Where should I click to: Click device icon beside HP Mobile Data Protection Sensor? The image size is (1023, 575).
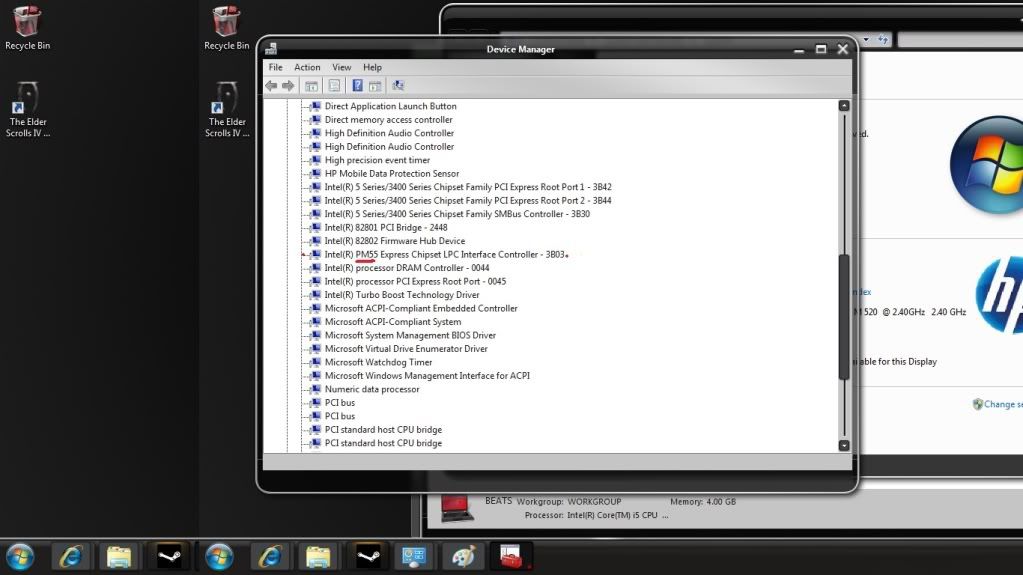point(315,173)
